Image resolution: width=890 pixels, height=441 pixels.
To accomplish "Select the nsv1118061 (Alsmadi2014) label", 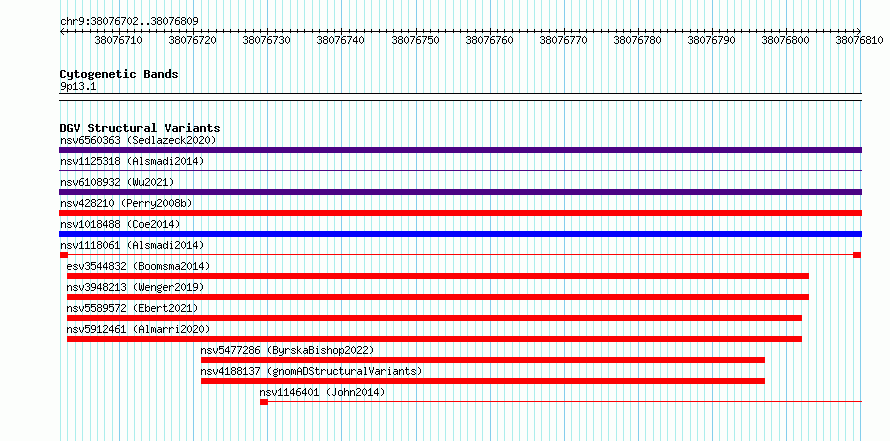I will [x=132, y=245].
